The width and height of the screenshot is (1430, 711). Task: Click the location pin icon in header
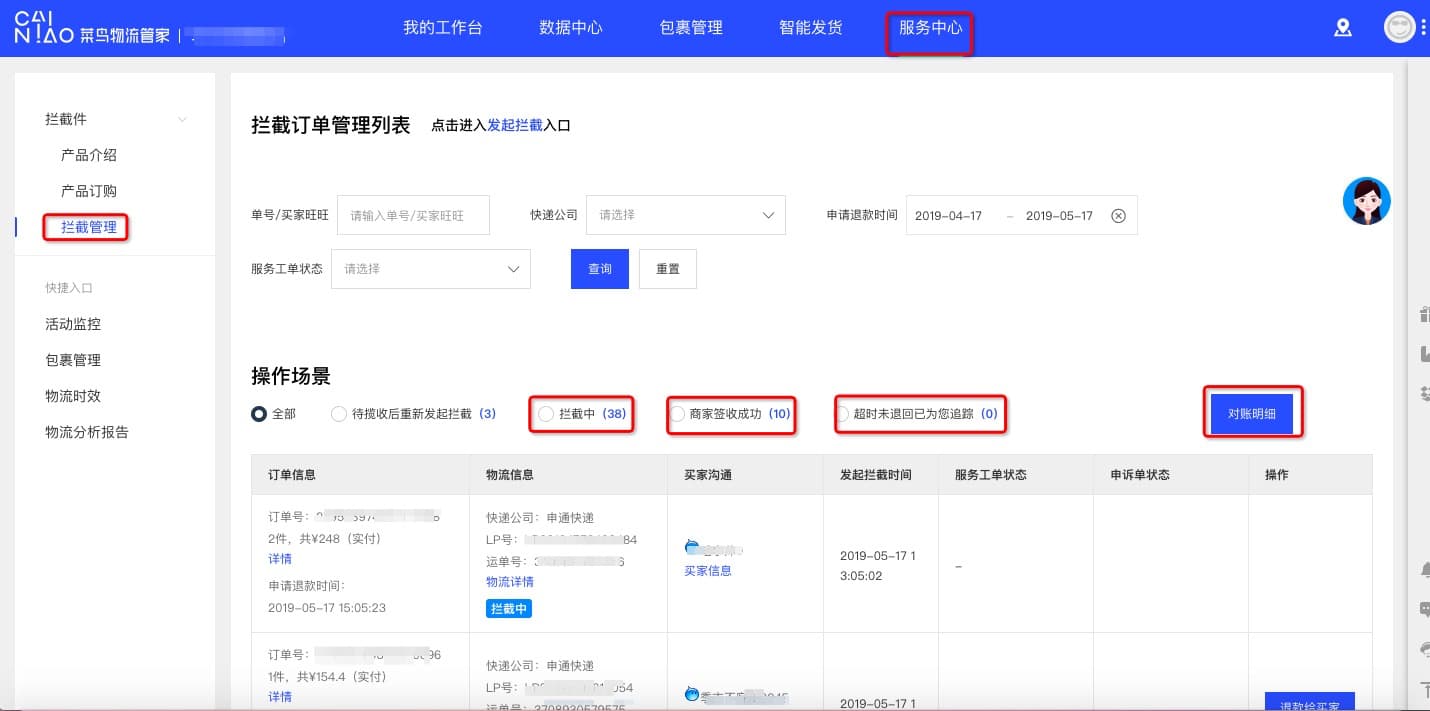[x=1343, y=28]
